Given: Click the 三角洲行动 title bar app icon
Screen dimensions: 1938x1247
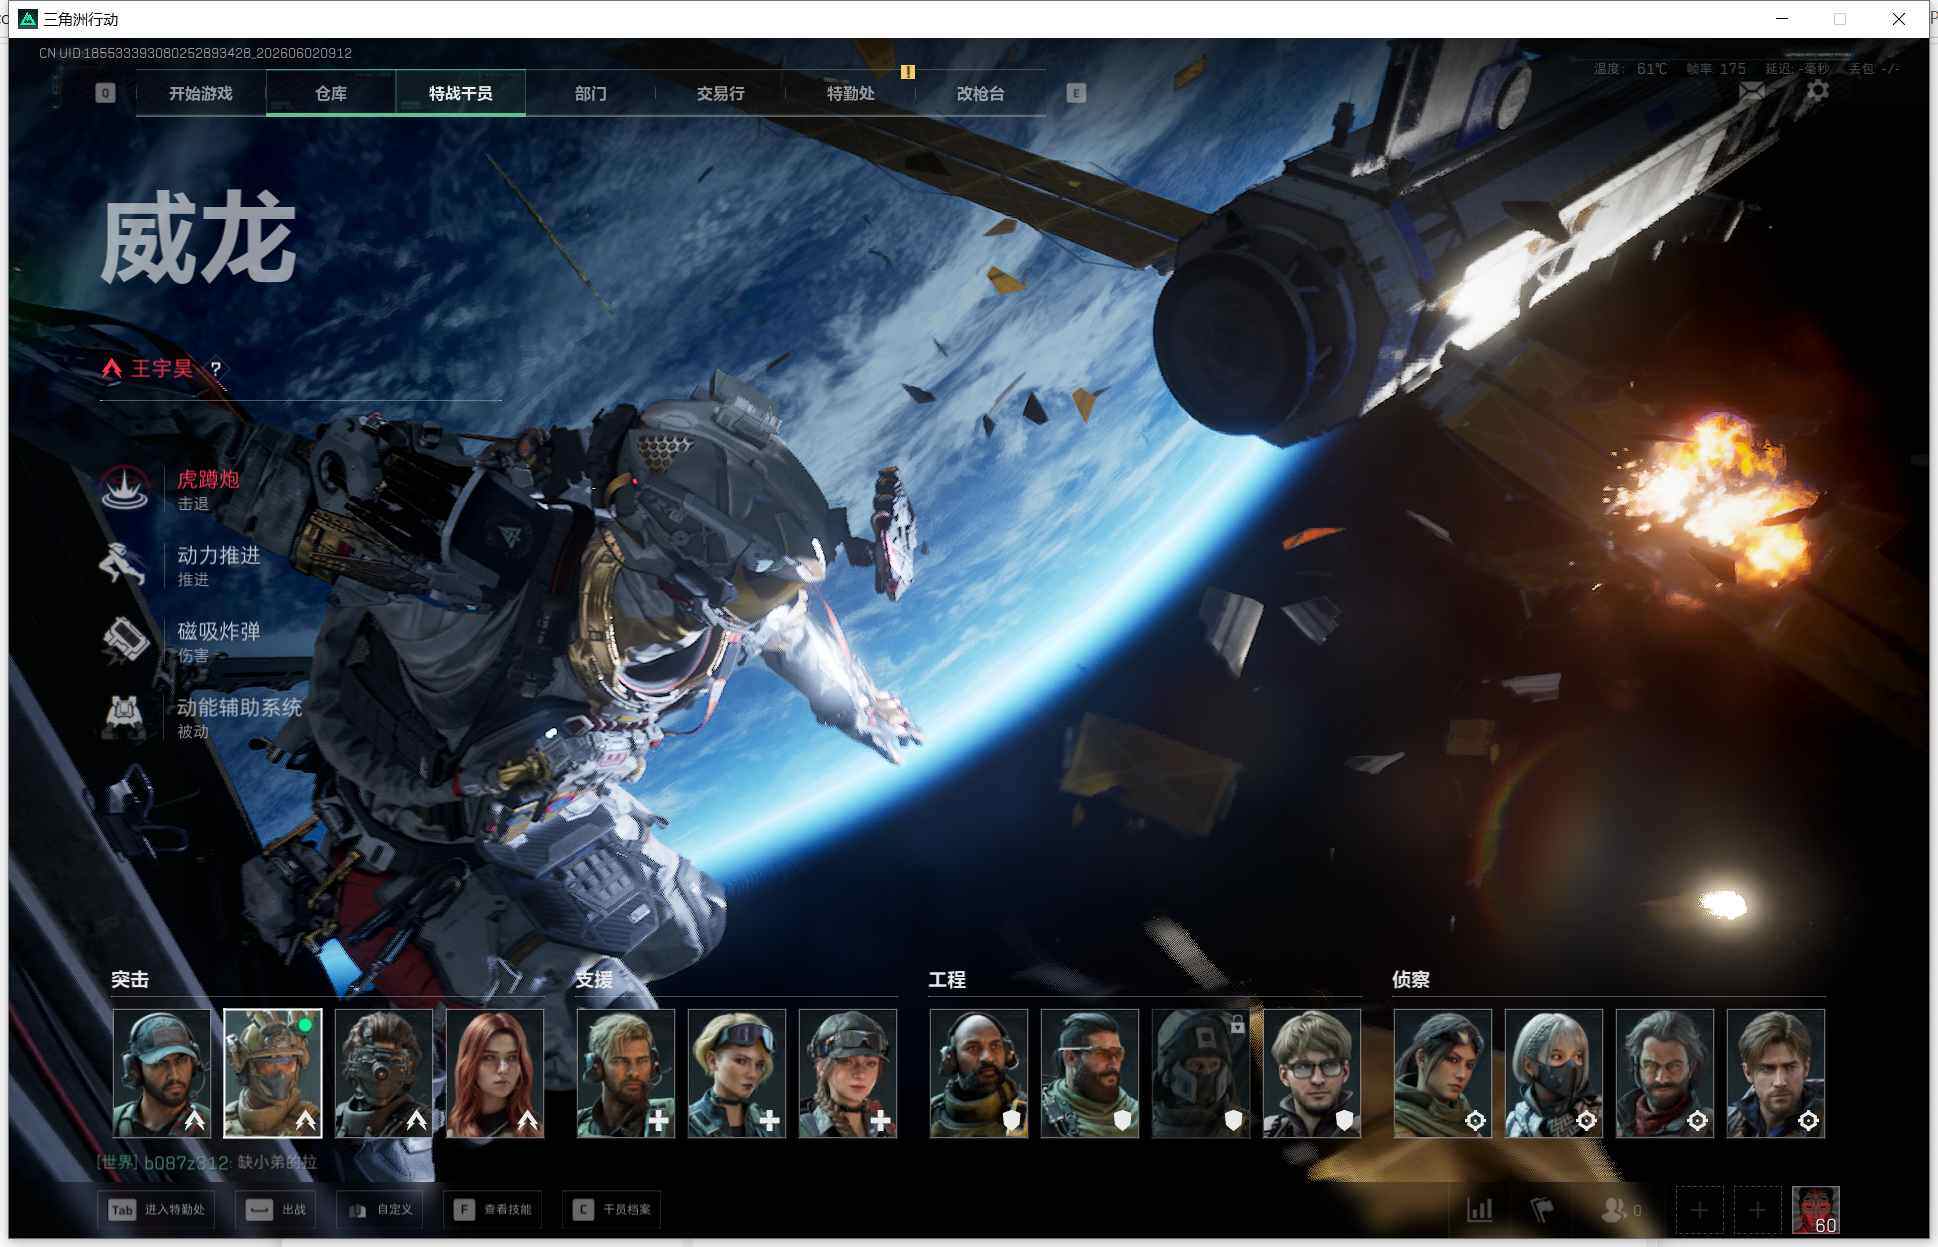Looking at the screenshot, I should pyautogui.click(x=28, y=19).
